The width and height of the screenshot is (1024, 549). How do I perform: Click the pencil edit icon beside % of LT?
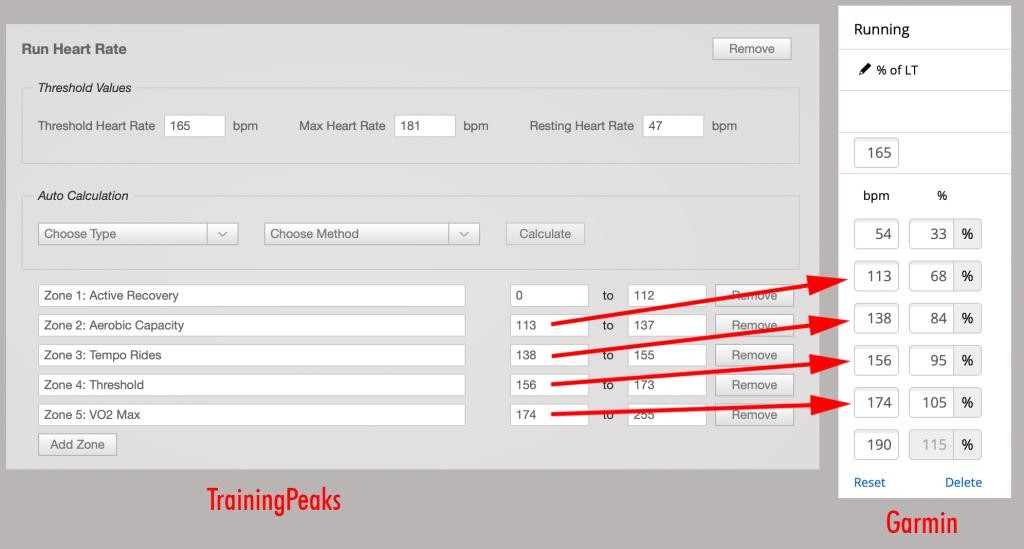[x=865, y=69]
